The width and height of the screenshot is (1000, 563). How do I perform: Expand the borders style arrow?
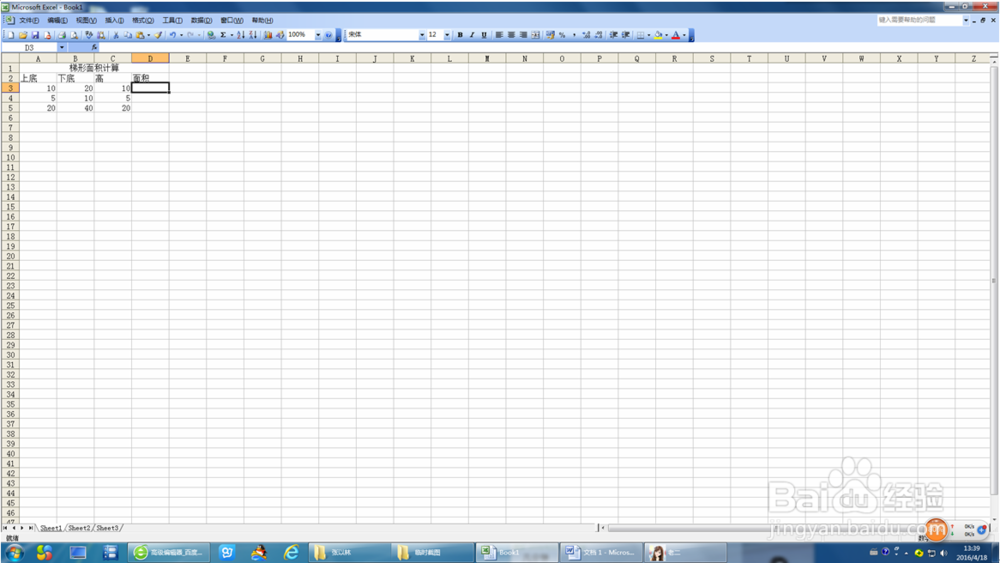click(x=649, y=35)
